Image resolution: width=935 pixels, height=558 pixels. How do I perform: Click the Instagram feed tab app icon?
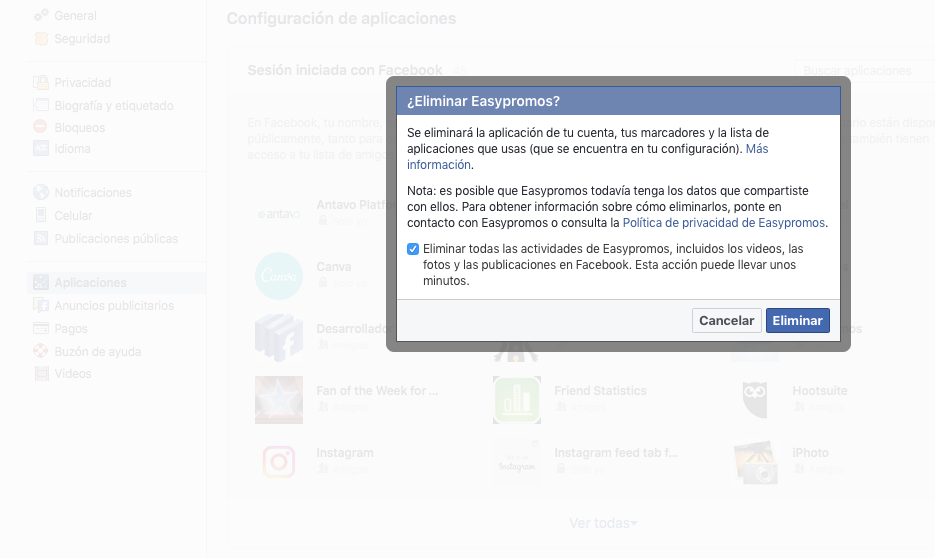coord(517,462)
